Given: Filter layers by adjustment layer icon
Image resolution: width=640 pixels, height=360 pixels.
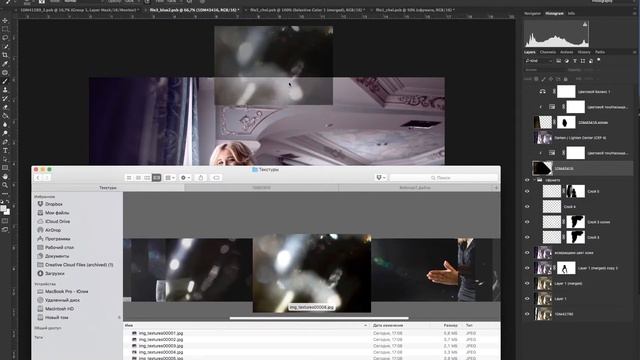Looking at the screenshot, I should 567,61.
